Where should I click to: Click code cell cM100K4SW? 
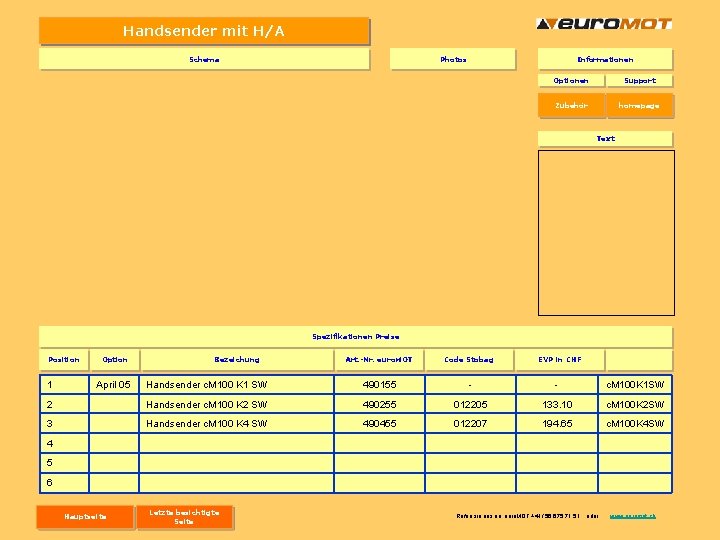(x=635, y=423)
